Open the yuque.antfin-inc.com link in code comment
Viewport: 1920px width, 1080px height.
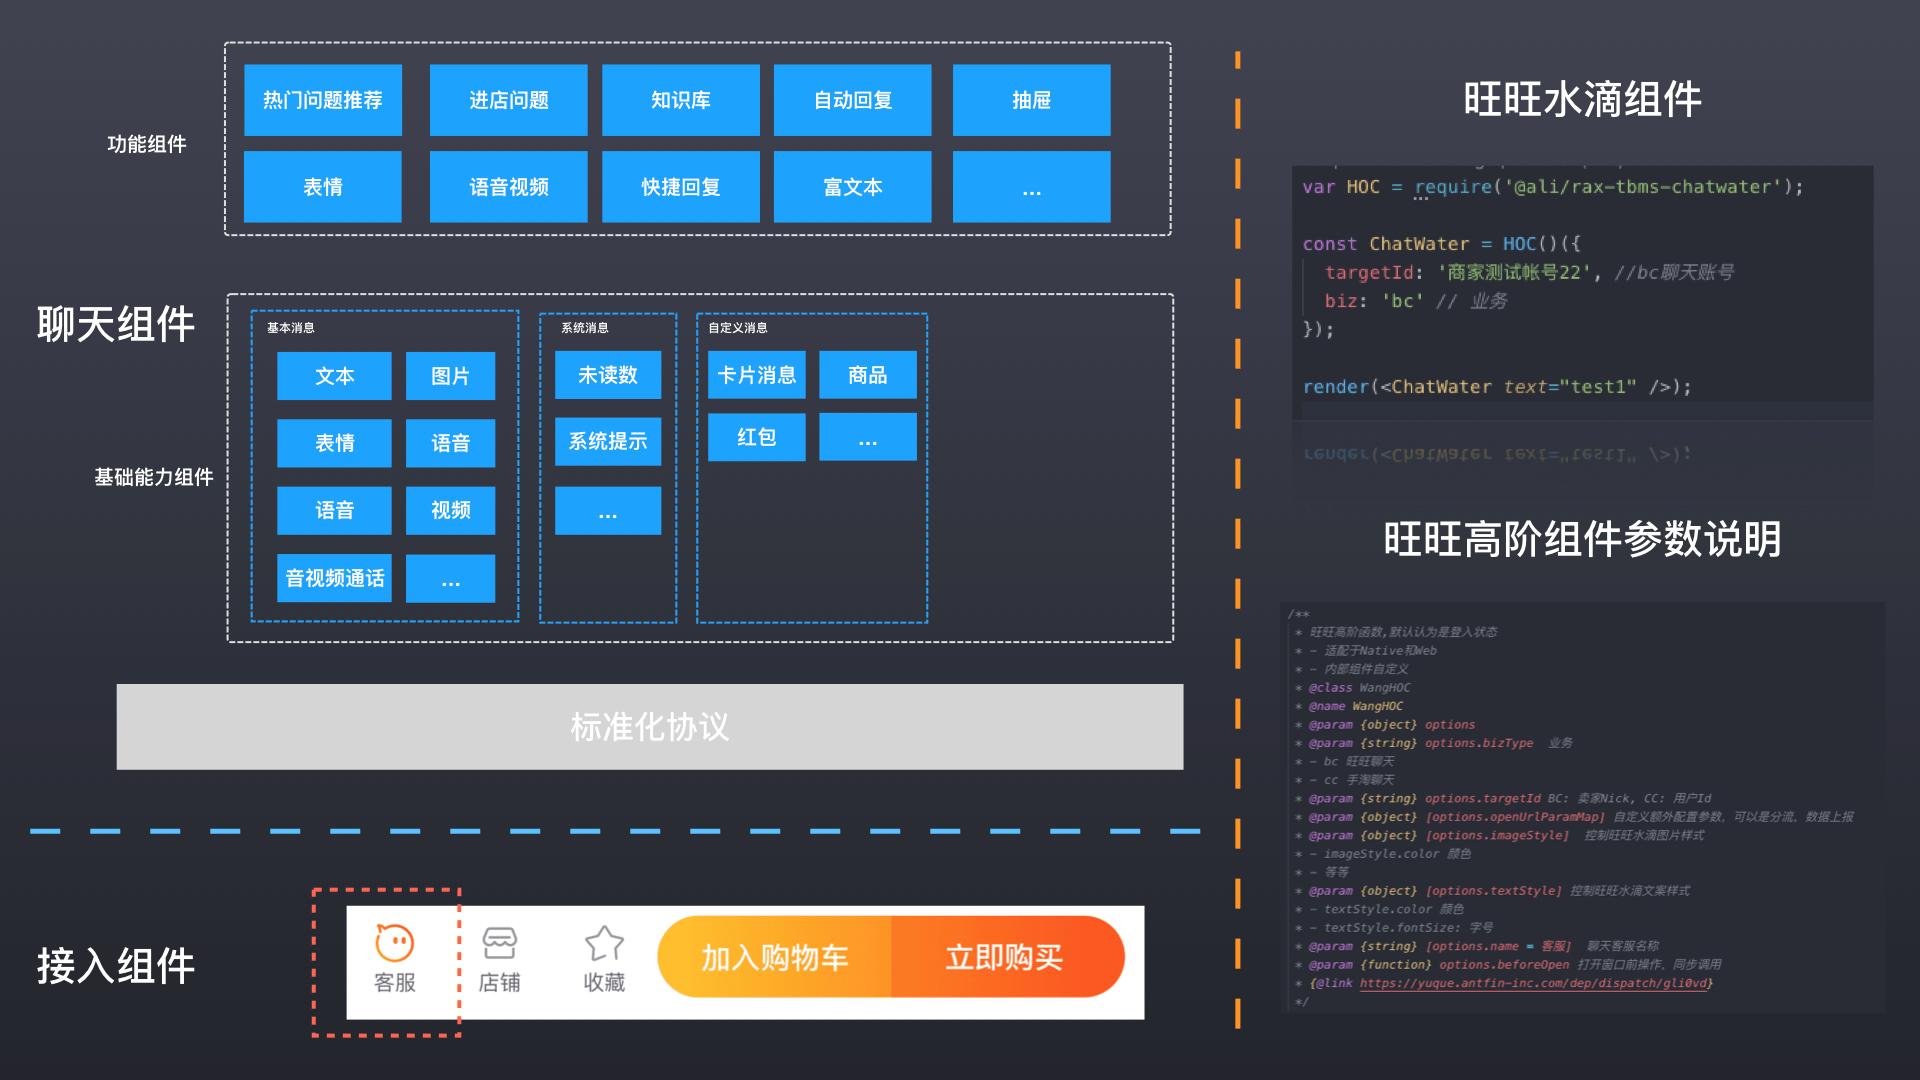(x=1533, y=983)
